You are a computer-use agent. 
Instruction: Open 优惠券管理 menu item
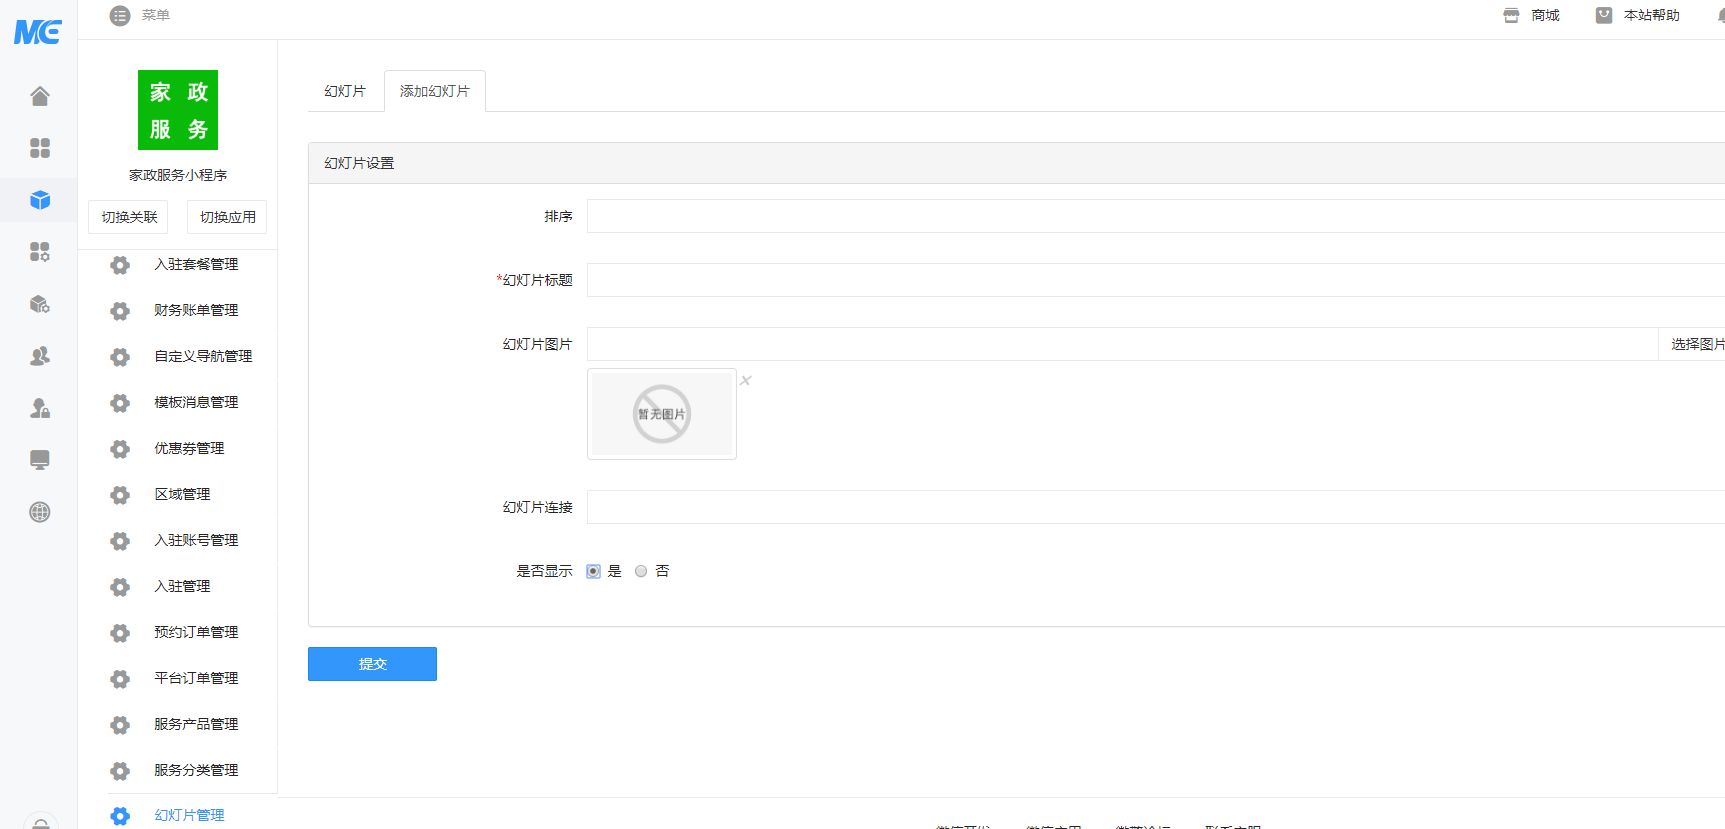pos(189,448)
